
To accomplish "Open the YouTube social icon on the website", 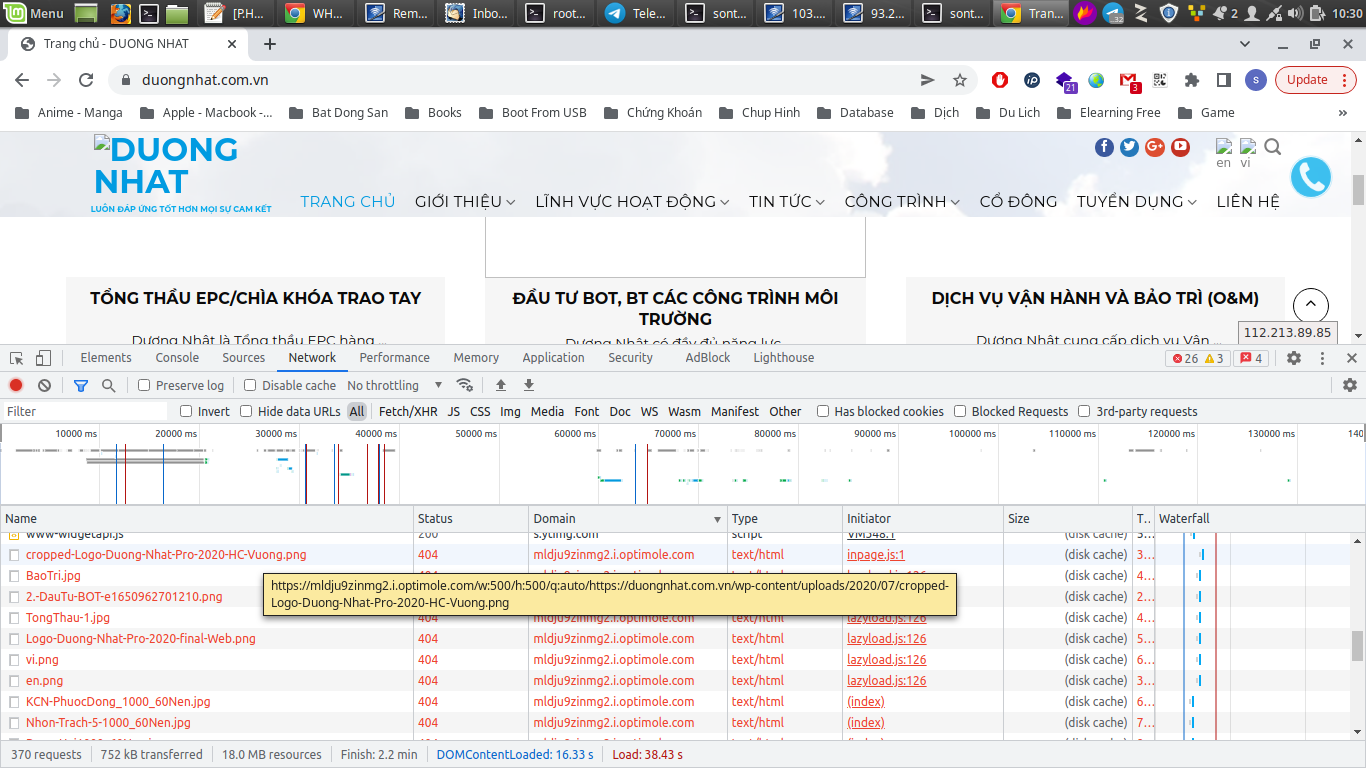I will click(1181, 147).
